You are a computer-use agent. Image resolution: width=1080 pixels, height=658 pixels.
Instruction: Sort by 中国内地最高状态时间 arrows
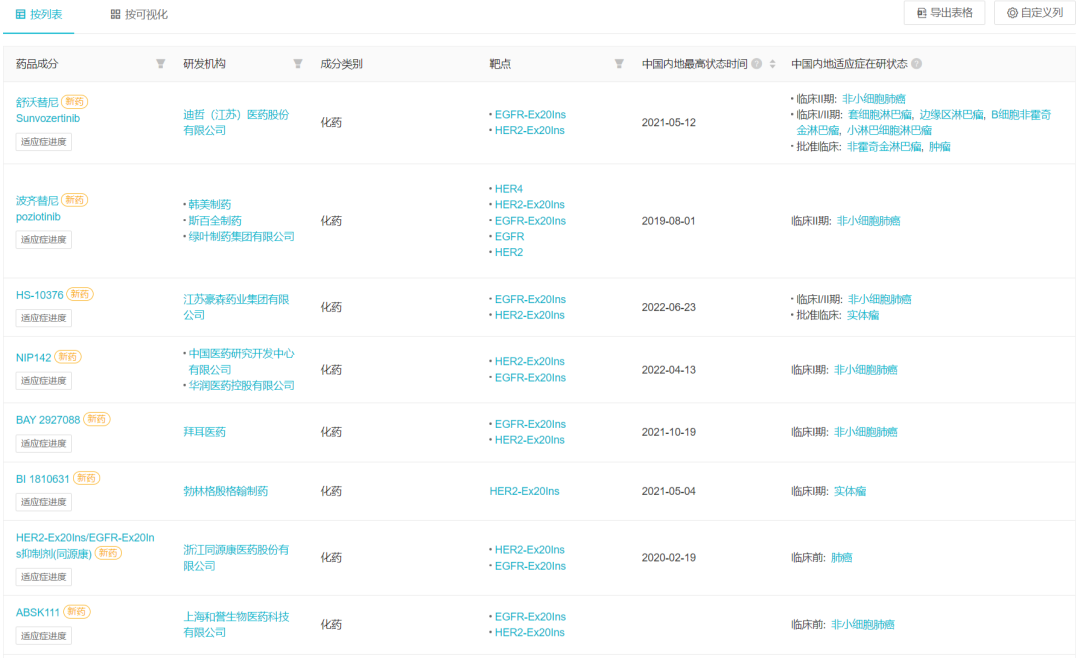point(772,63)
